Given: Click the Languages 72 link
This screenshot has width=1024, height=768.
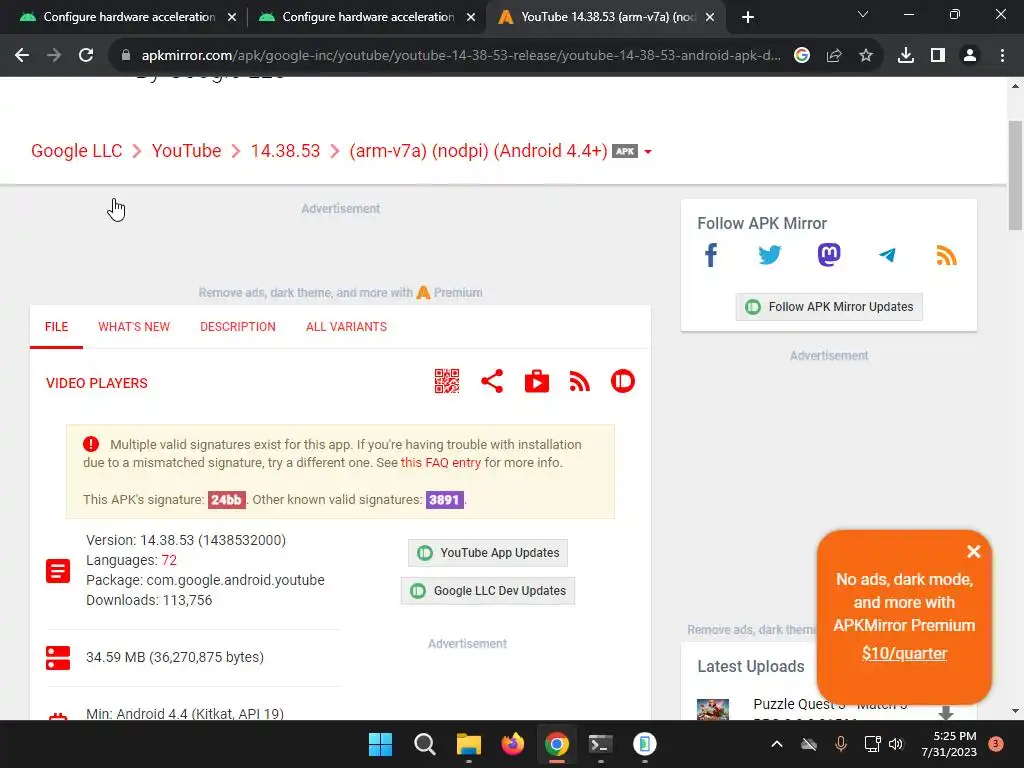Looking at the screenshot, I should 169,560.
